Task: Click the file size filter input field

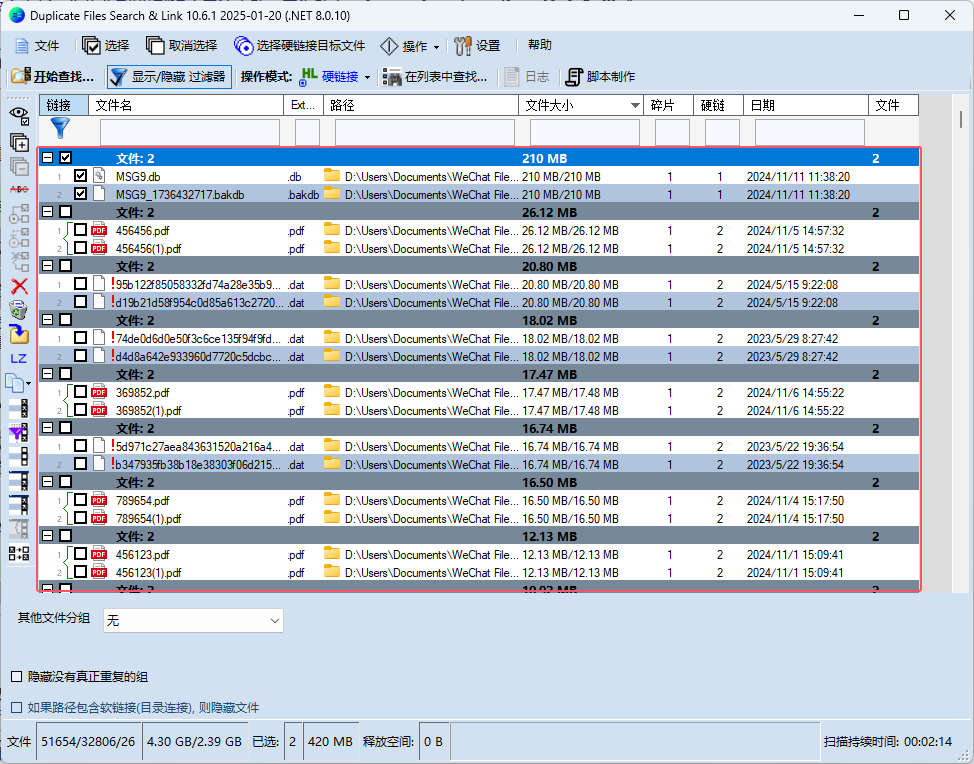Action: pos(585,132)
